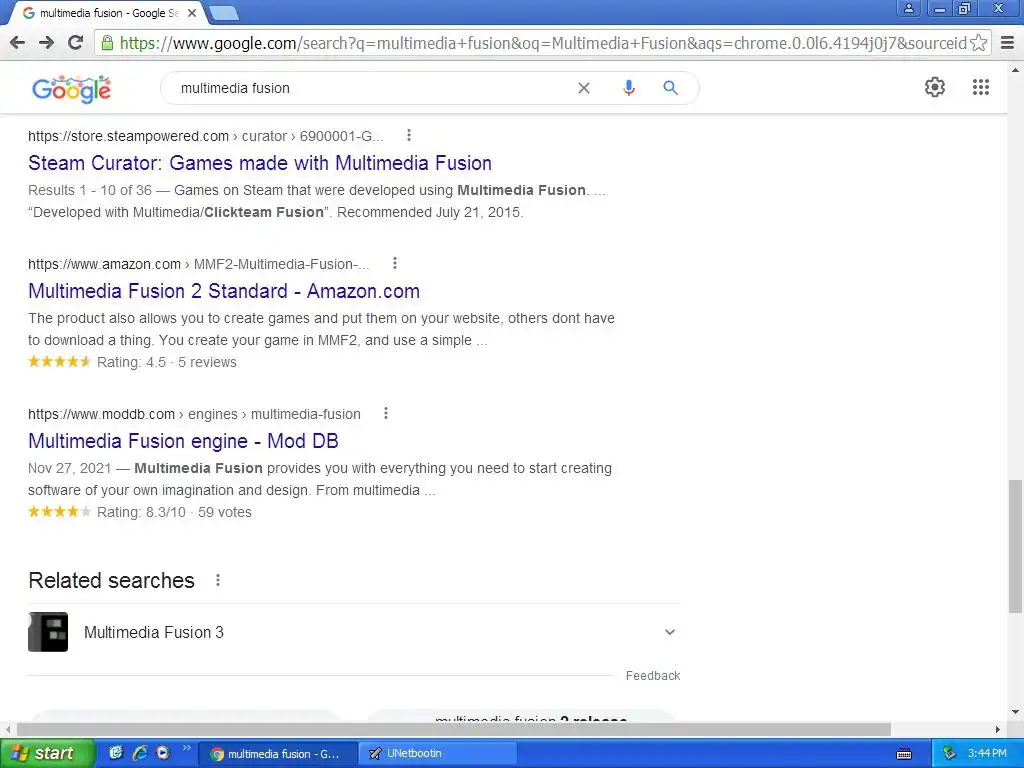Click the horizontal scrollbar right arrow
This screenshot has width=1024, height=768.
click(x=997, y=729)
